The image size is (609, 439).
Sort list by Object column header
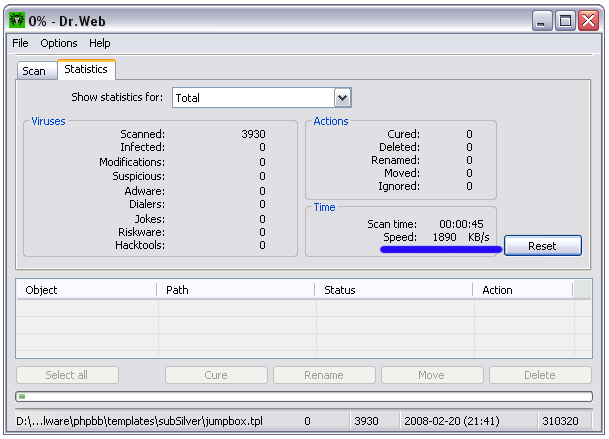click(87, 290)
